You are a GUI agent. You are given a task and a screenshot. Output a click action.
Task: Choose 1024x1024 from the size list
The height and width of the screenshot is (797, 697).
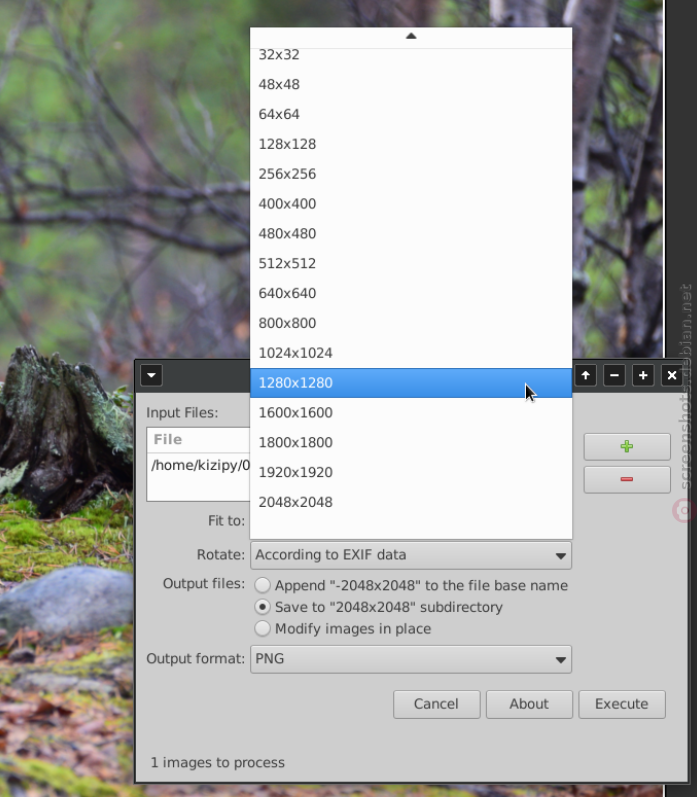click(x=411, y=353)
